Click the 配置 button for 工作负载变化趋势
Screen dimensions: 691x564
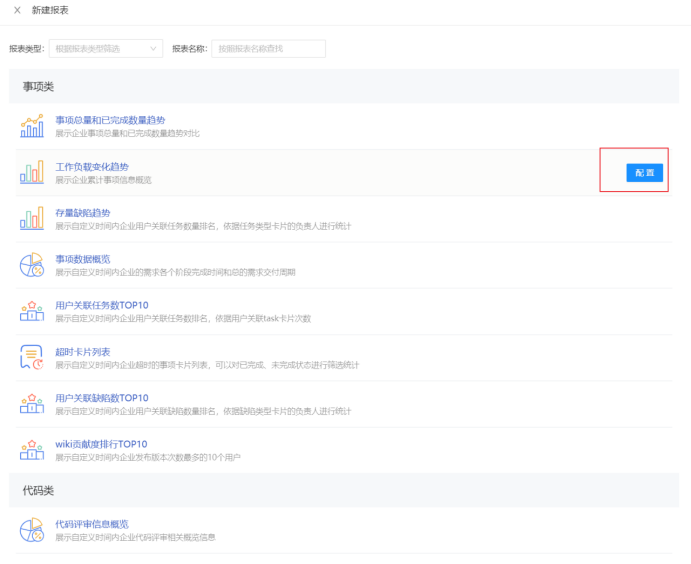click(644, 173)
